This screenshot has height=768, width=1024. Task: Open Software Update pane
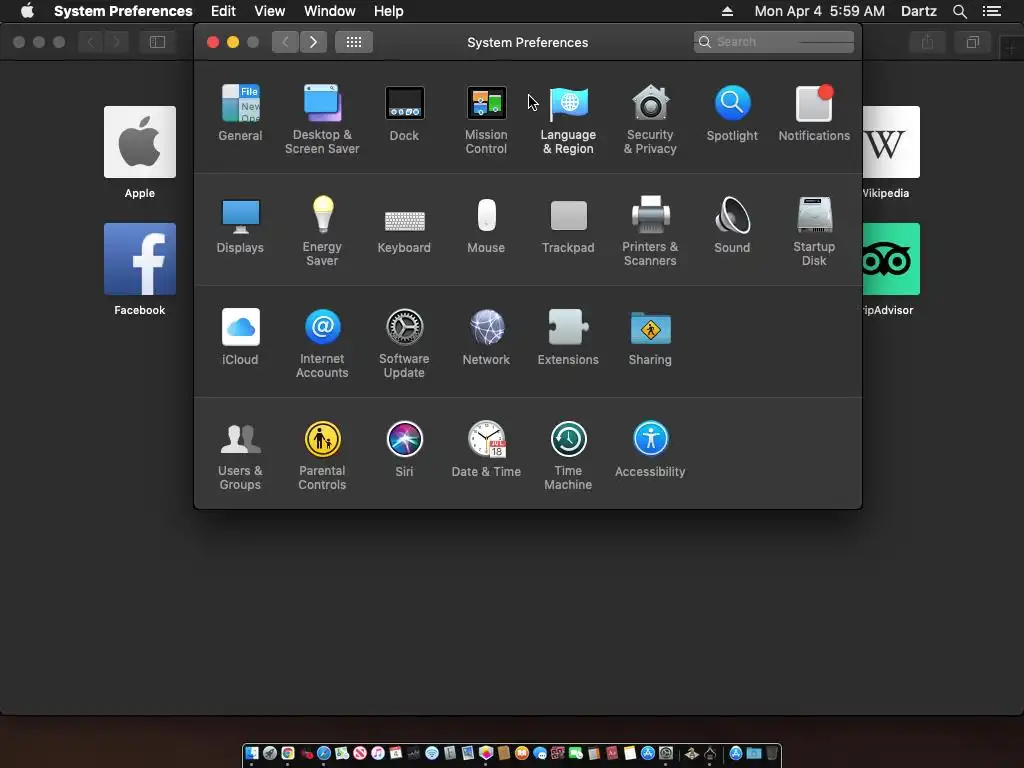tap(404, 344)
